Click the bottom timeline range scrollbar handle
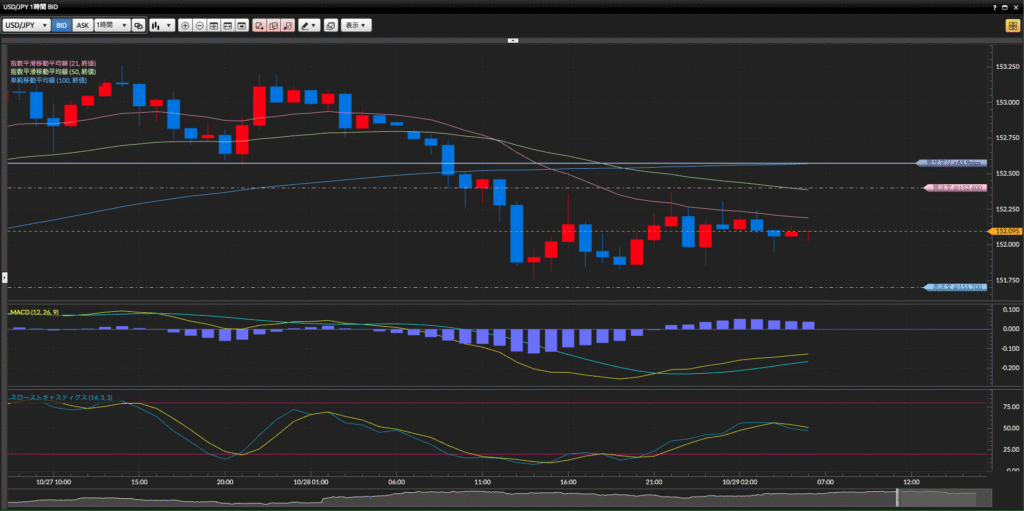Screen dimensions: 1024x511 coord(898,497)
